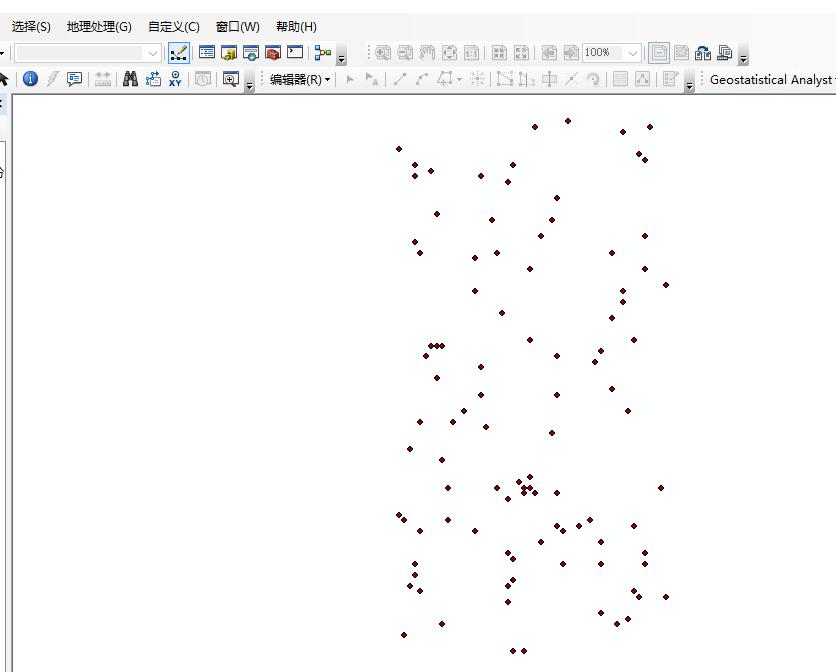Open the map scale combo box

87,53
